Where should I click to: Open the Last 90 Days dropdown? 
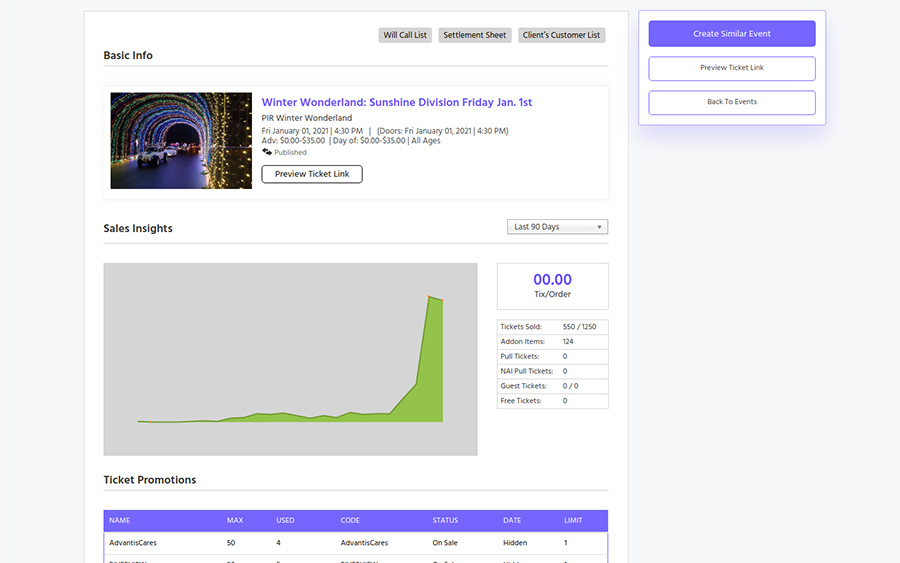(557, 227)
